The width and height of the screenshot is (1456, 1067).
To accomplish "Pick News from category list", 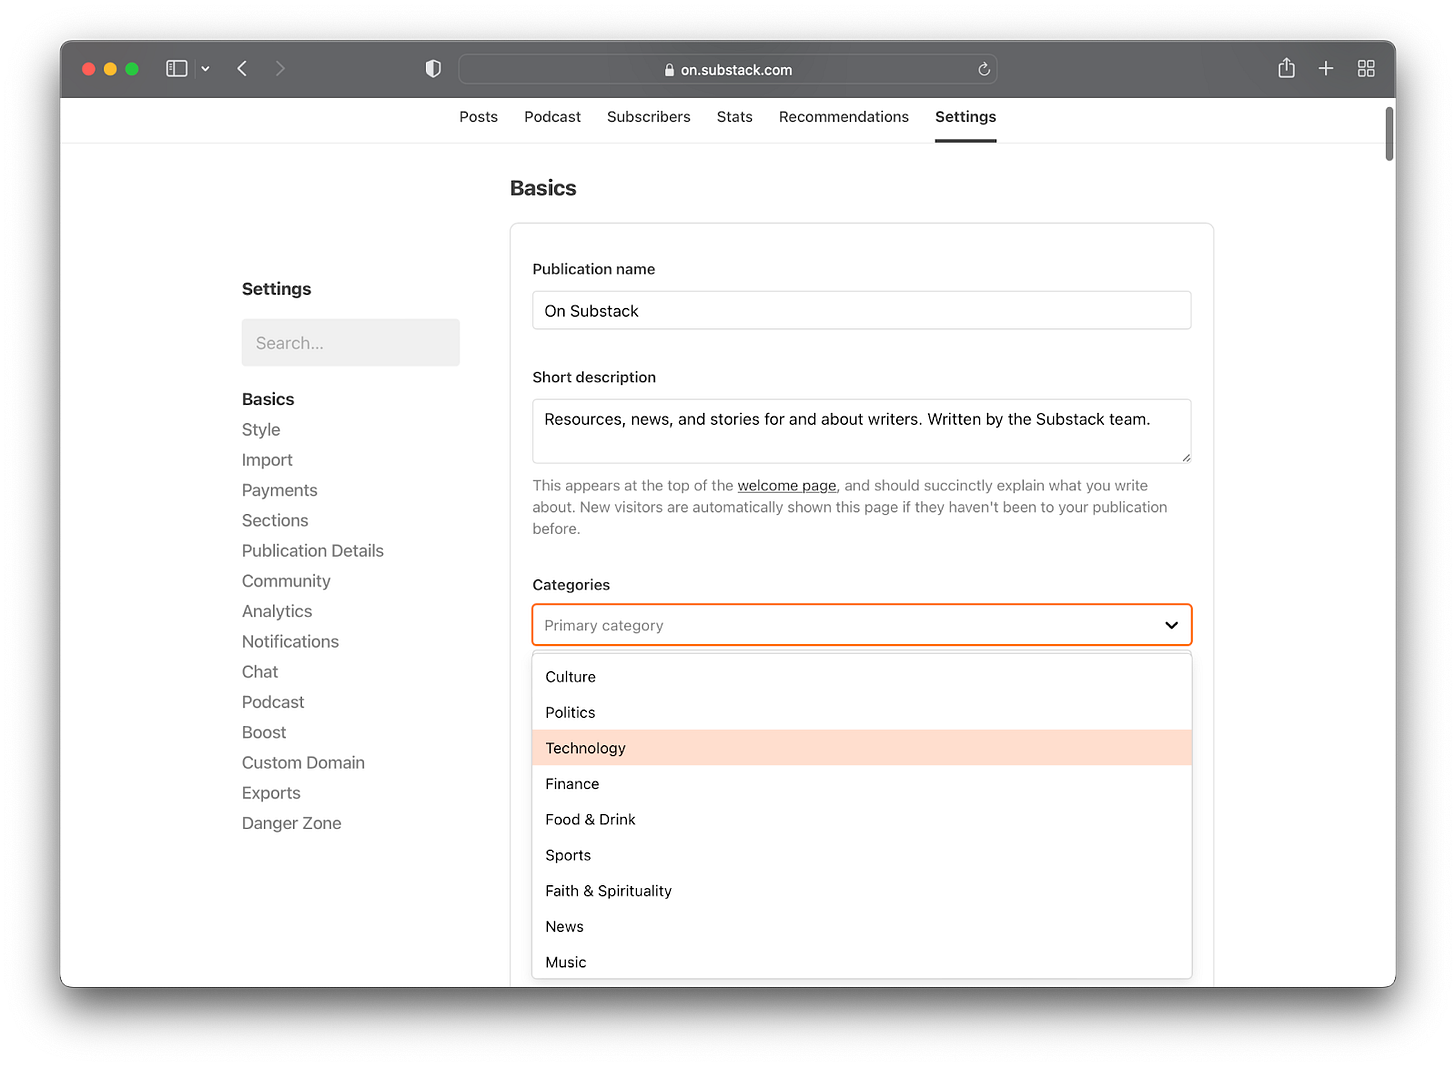I will point(862,927).
